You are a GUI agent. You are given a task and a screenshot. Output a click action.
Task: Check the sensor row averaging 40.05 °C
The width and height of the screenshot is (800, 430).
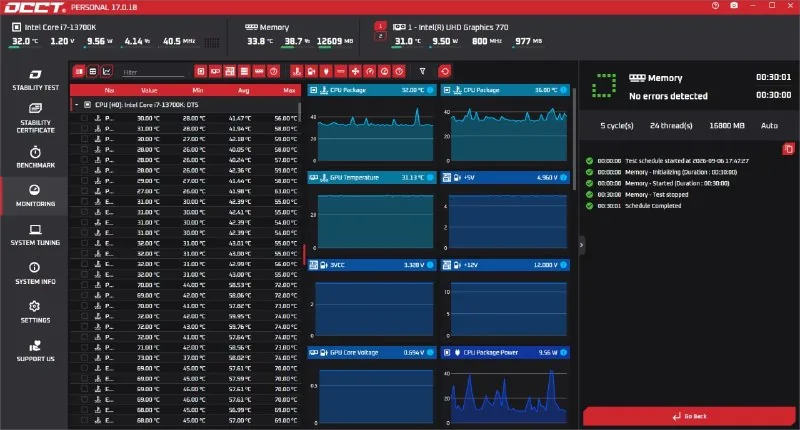pos(84,149)
